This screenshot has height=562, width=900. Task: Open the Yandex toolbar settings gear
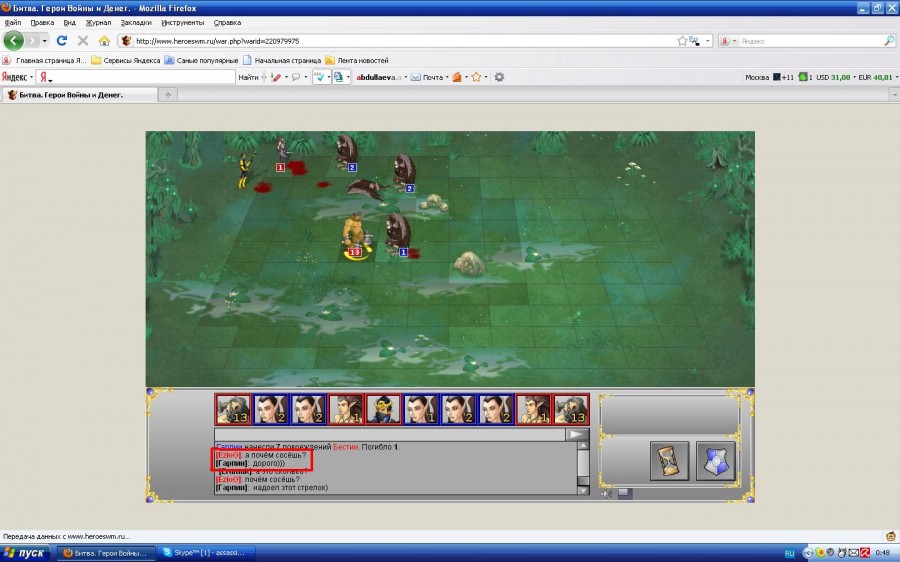(499, 77)
